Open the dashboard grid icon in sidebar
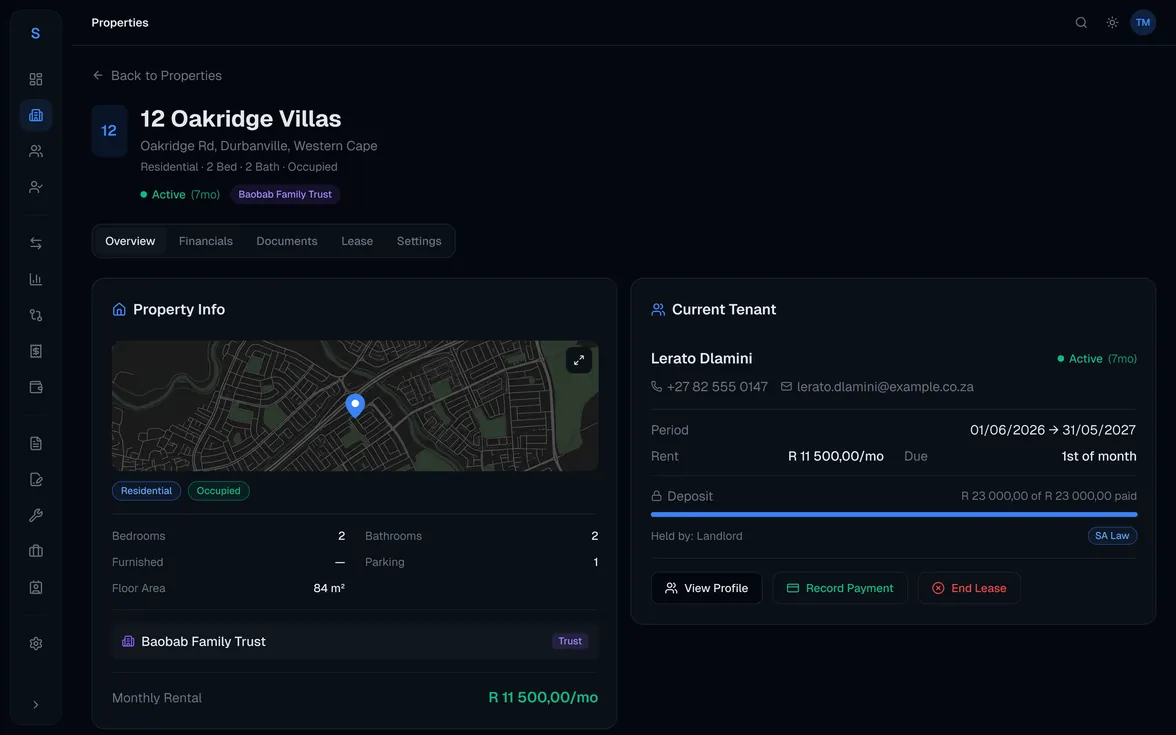The height and width of the screenshot is (735, 1176). 35,79
